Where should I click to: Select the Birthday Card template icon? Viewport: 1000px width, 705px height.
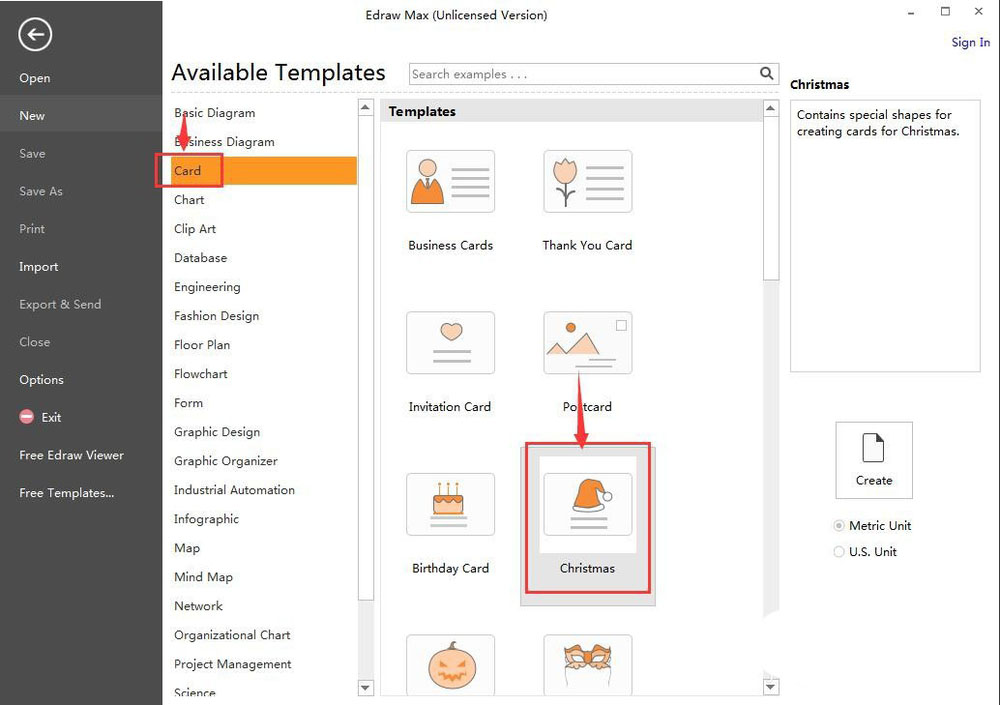pyautogui.click(x=450, y=504)
